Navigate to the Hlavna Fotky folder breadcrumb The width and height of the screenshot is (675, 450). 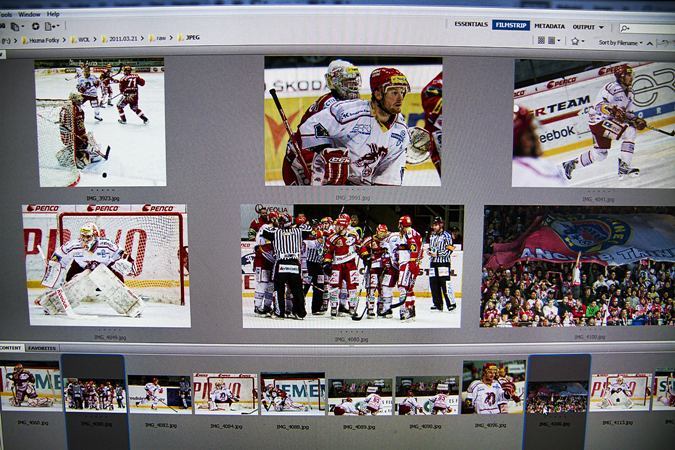[41, 40]
